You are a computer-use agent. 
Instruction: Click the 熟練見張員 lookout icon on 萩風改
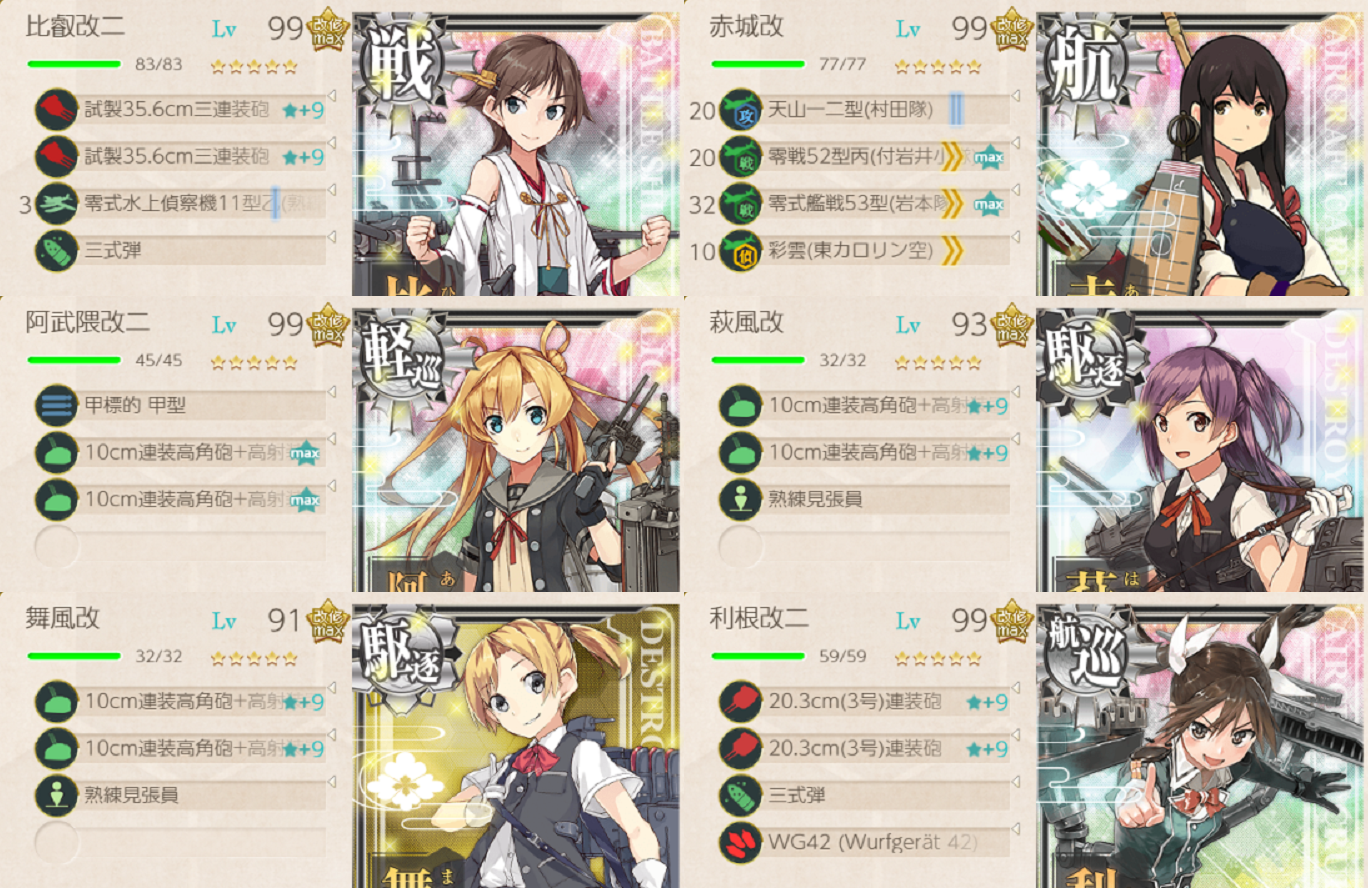pos(740,499)
